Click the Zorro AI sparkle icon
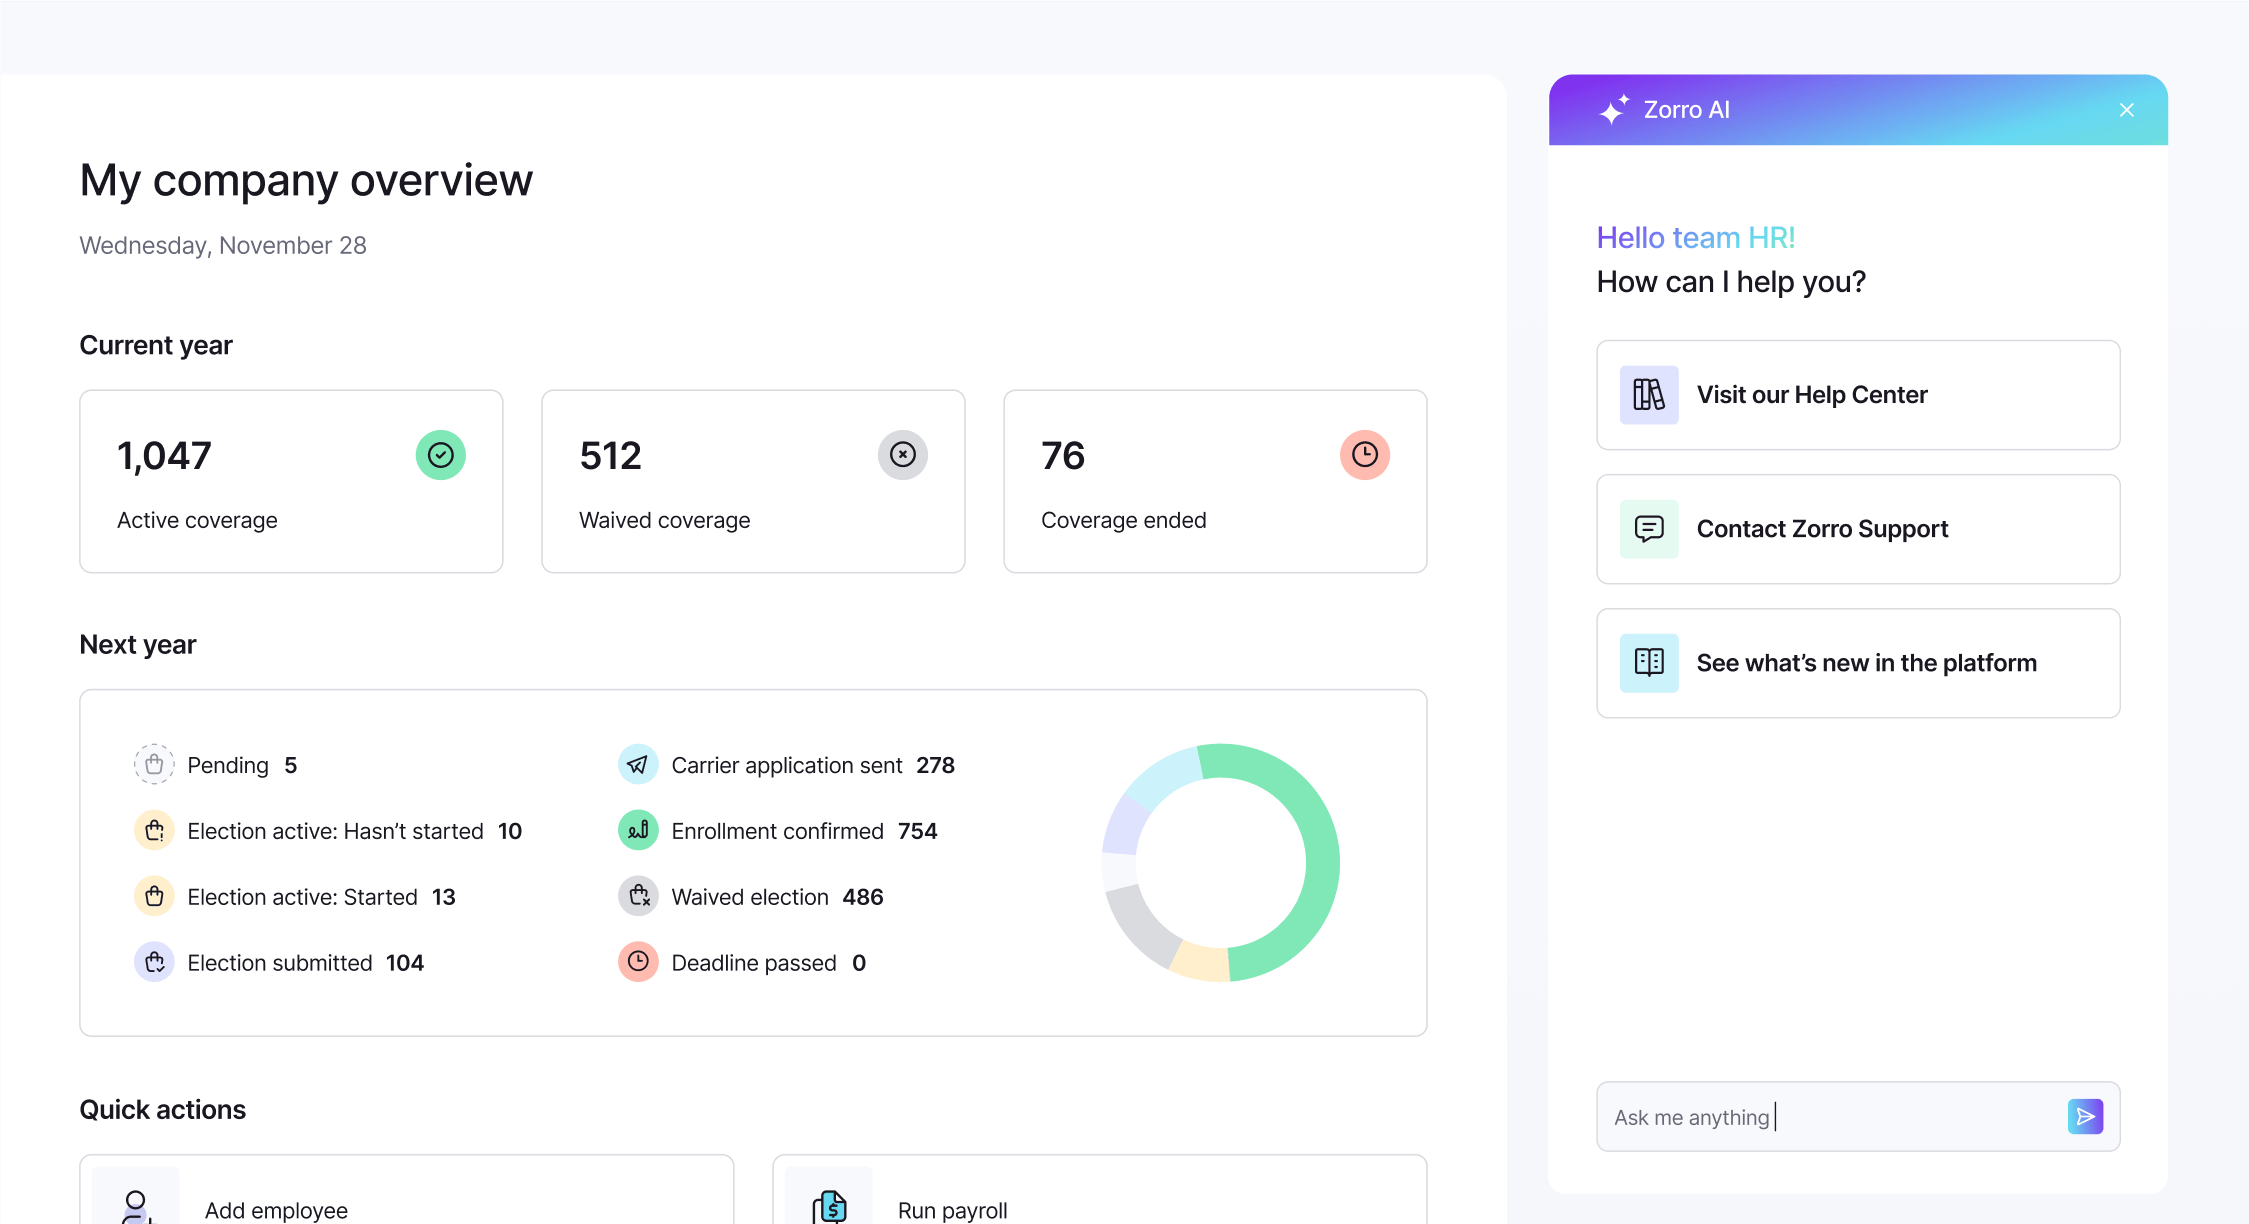 click(x=1615, y=109)
